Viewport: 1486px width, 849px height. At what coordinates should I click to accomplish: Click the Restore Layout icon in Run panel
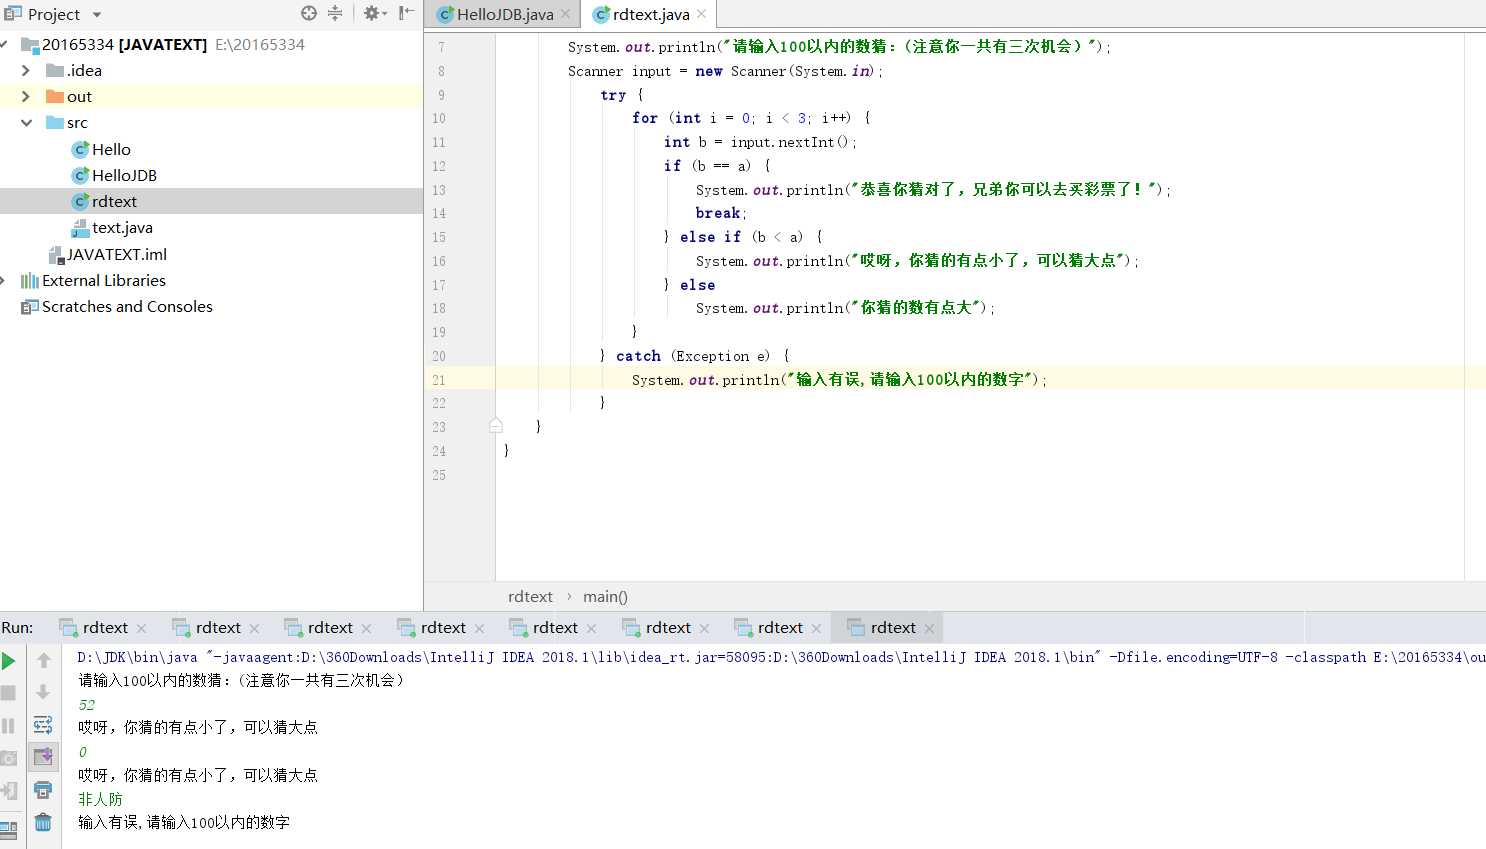pyautogui.click(x=9, y=829)
